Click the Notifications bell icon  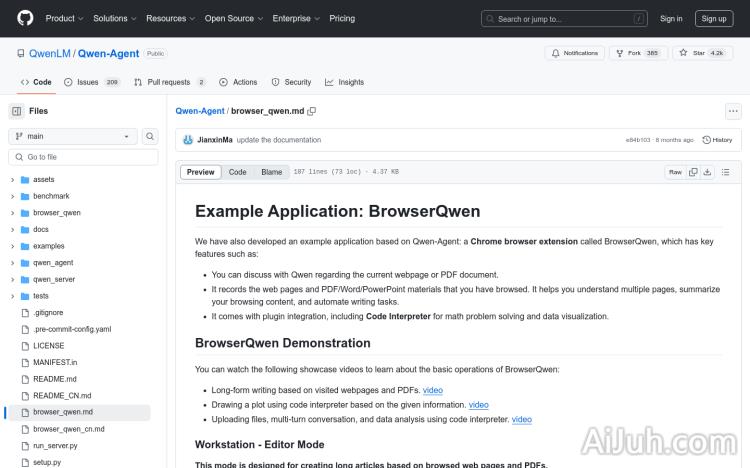[555, 53]
